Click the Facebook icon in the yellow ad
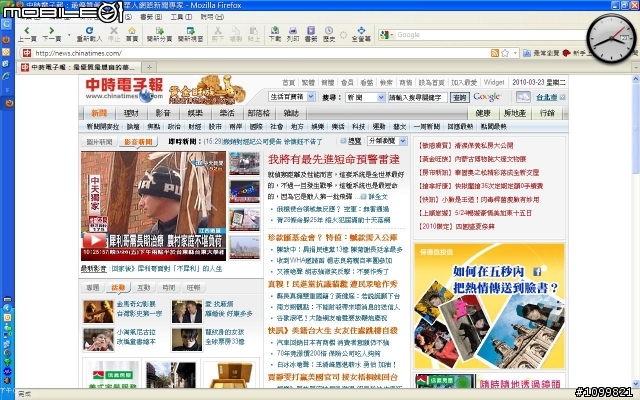The height and width of the screenshot is (400, 640). [537, 271]
